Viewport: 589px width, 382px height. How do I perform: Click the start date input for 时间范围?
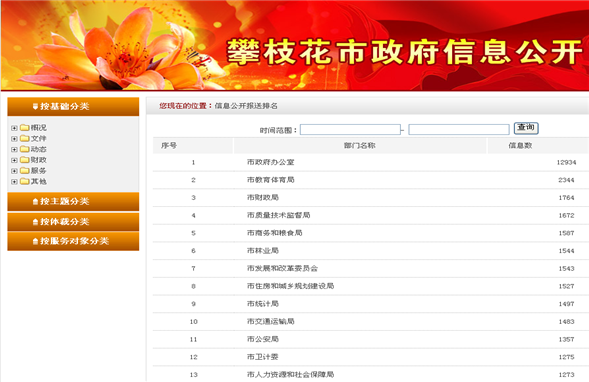350,130
